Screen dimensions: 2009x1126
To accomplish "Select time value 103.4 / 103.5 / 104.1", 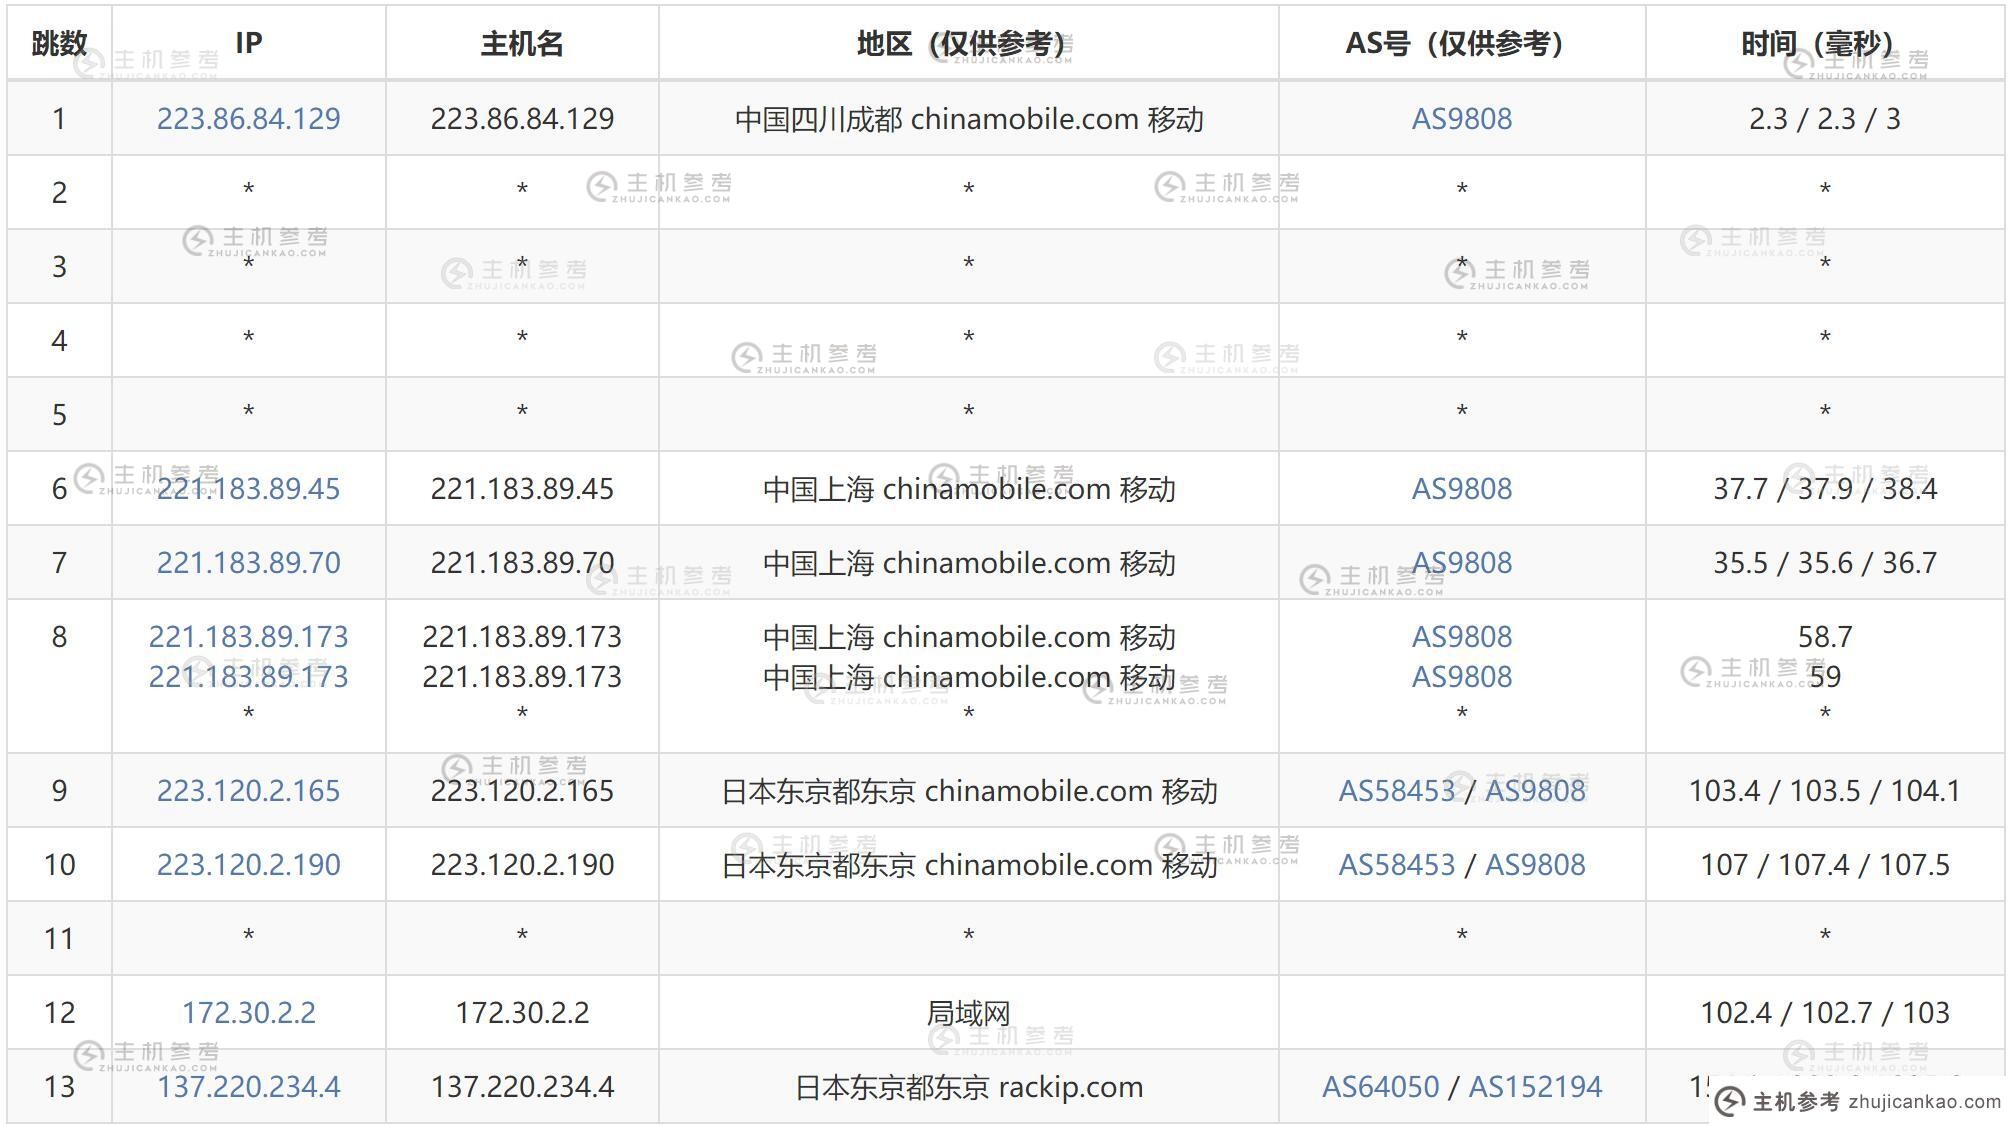I will tap(1824, 791).
